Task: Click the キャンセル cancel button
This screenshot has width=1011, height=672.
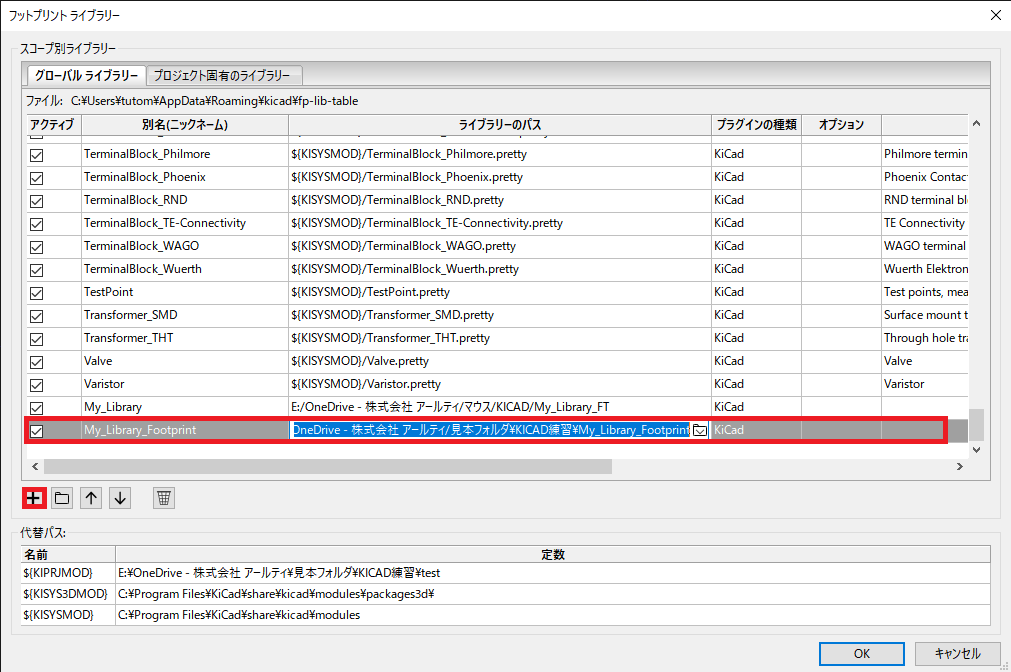Action: 957,653
